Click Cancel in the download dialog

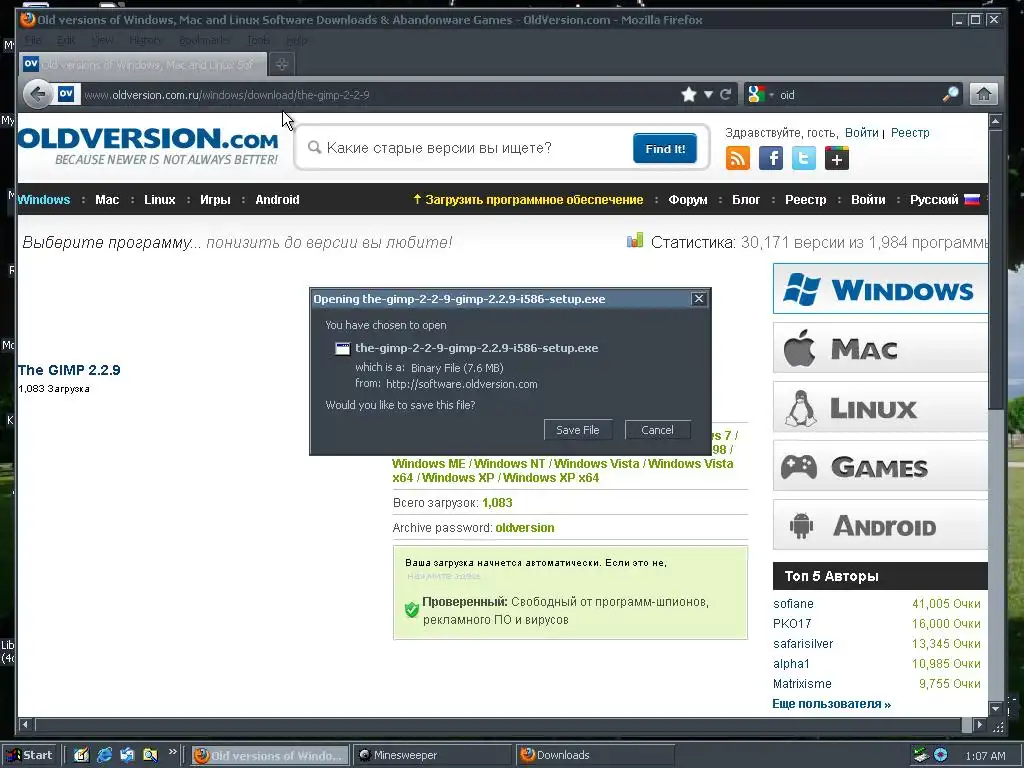coord(657,430)
